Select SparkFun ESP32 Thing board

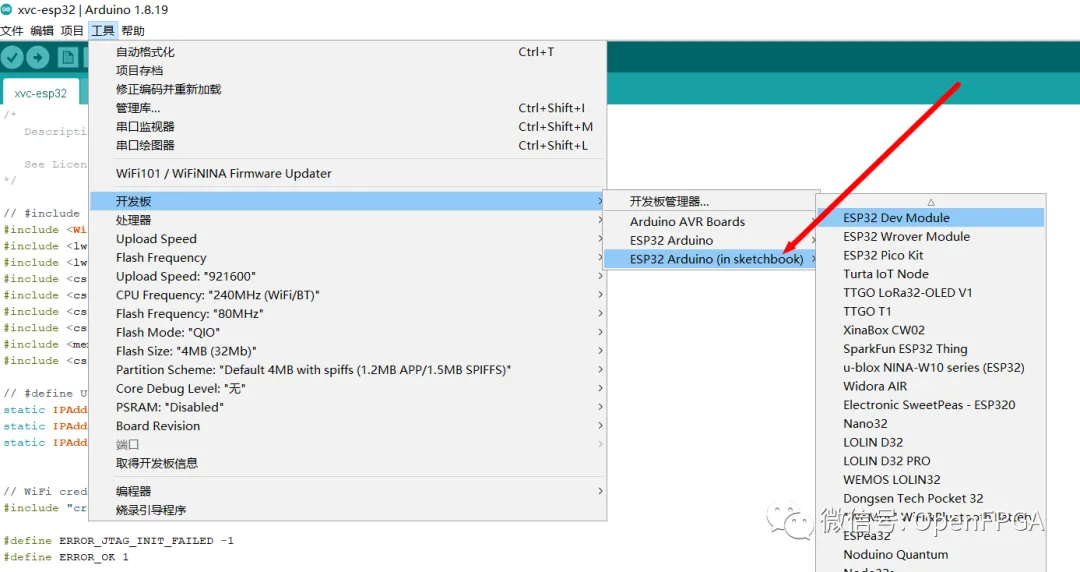point(931,348)
